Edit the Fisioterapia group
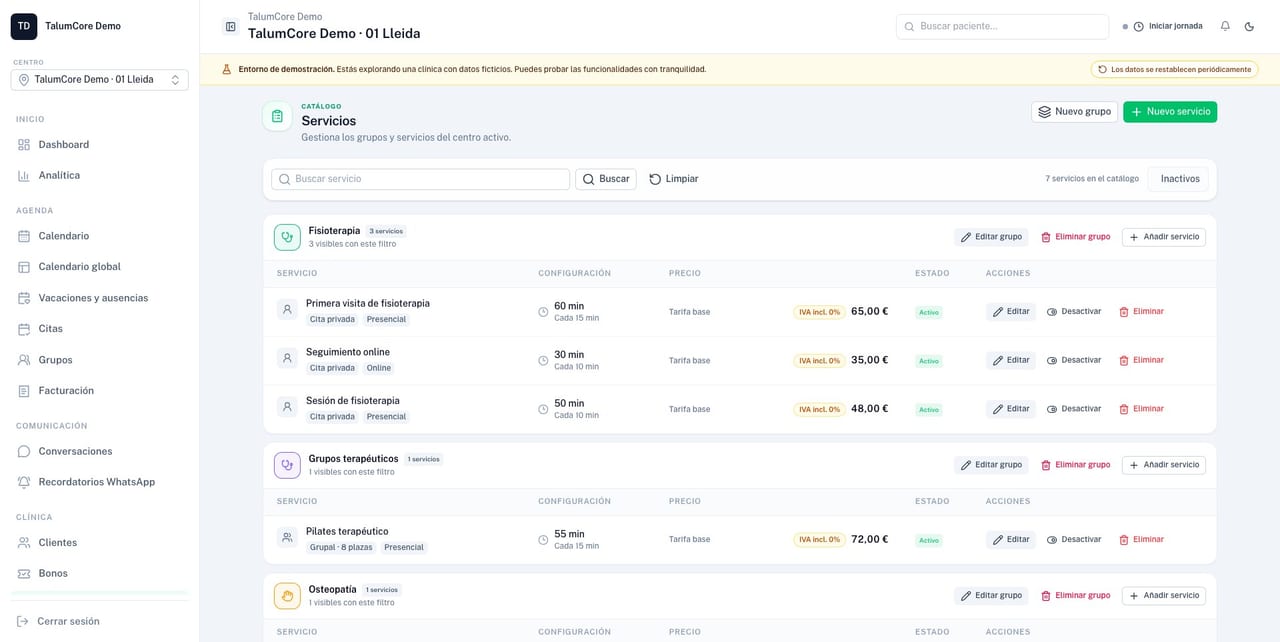This screenshot has width=1280, height=642. (x=991, y=237)
